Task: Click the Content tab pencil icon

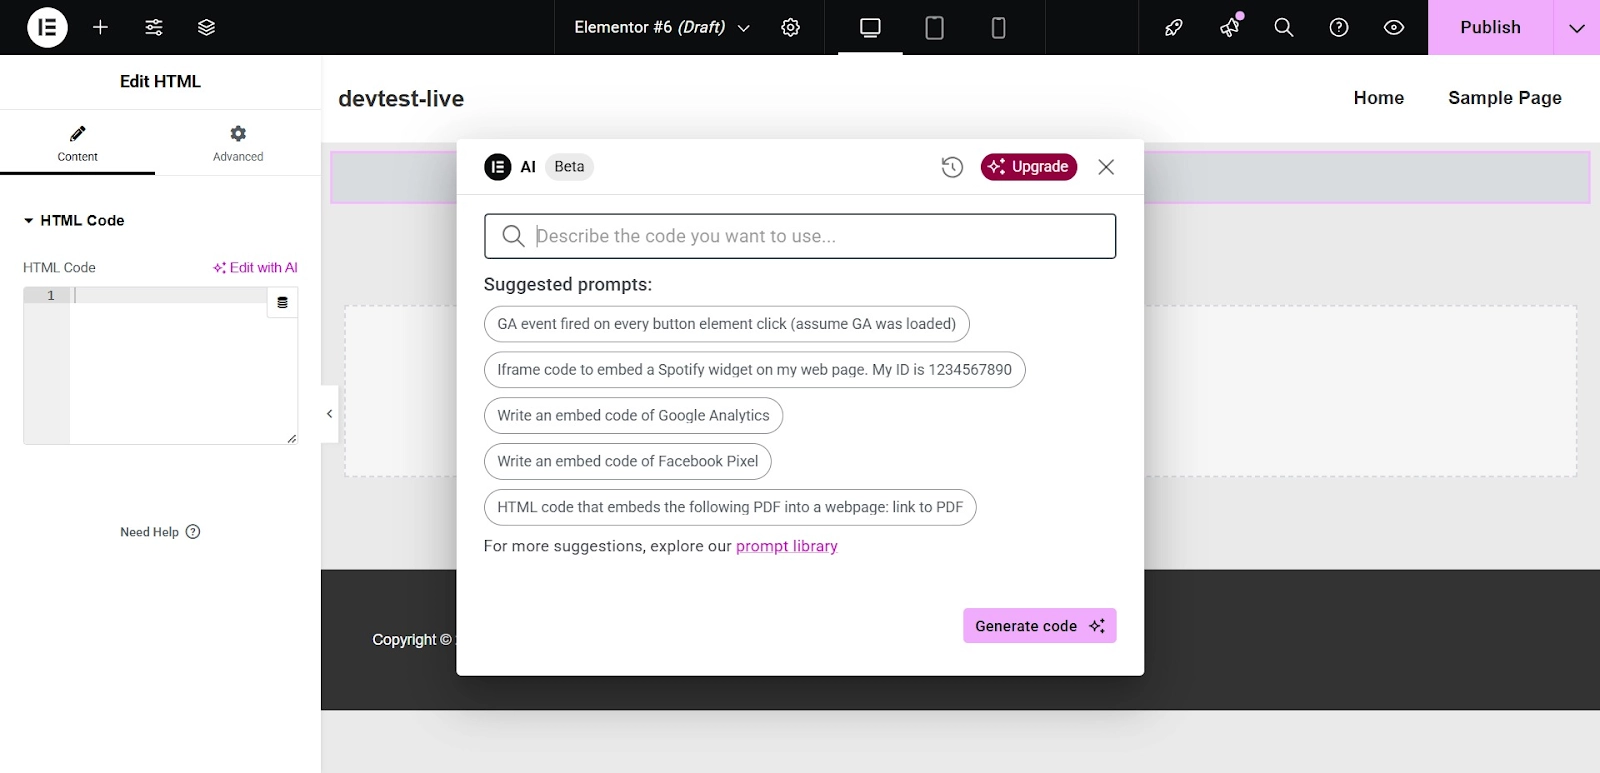Action: [77, 133]
